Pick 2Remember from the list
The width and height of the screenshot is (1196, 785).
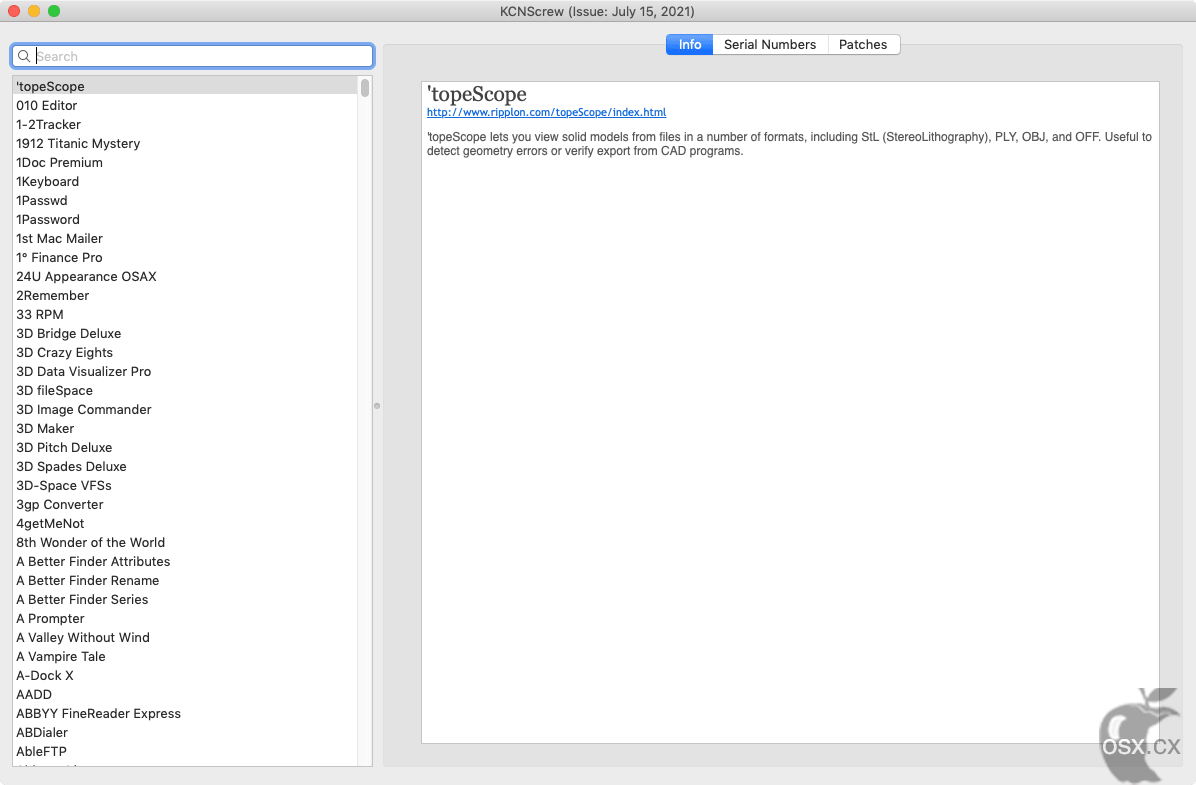pos(185,295)
